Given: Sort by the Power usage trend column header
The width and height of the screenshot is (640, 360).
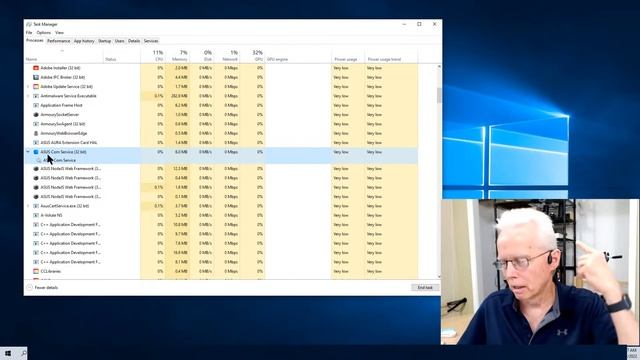Looking at the screenshot, I should coord(391,55).
